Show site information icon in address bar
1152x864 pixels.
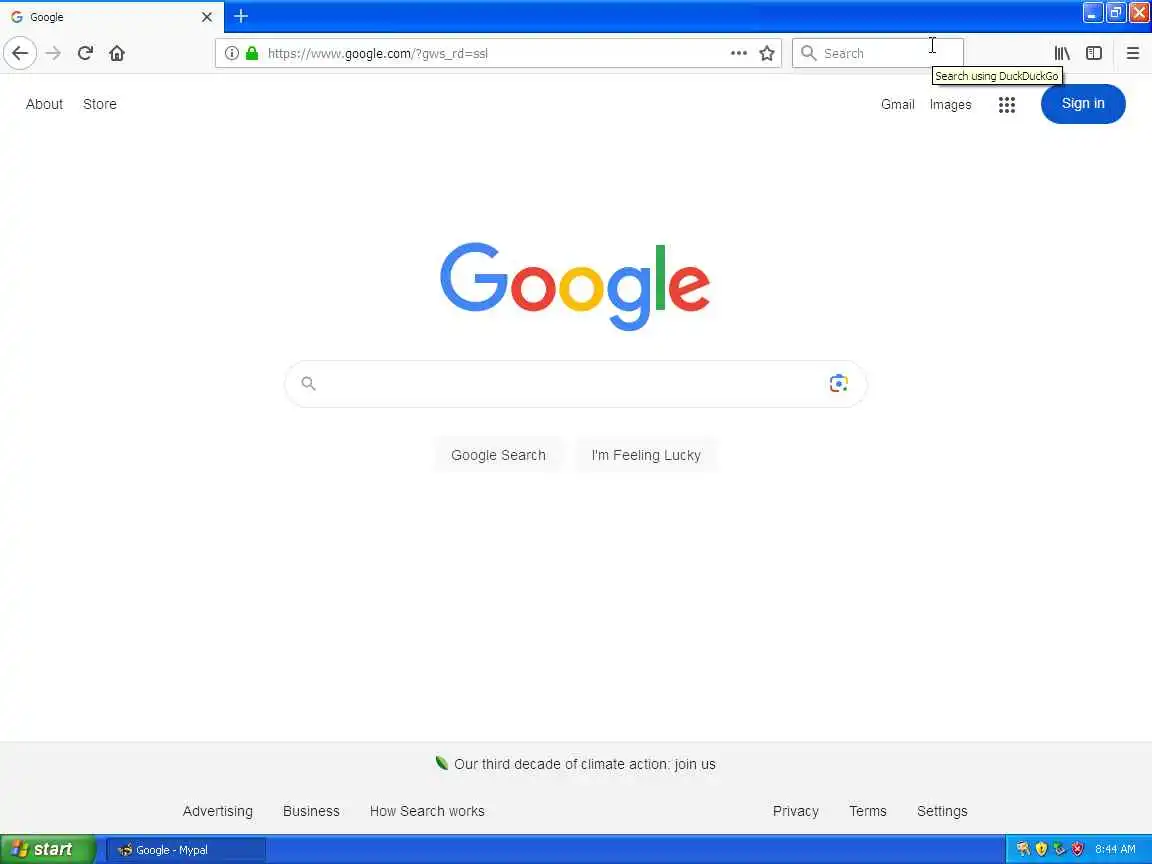231,53
